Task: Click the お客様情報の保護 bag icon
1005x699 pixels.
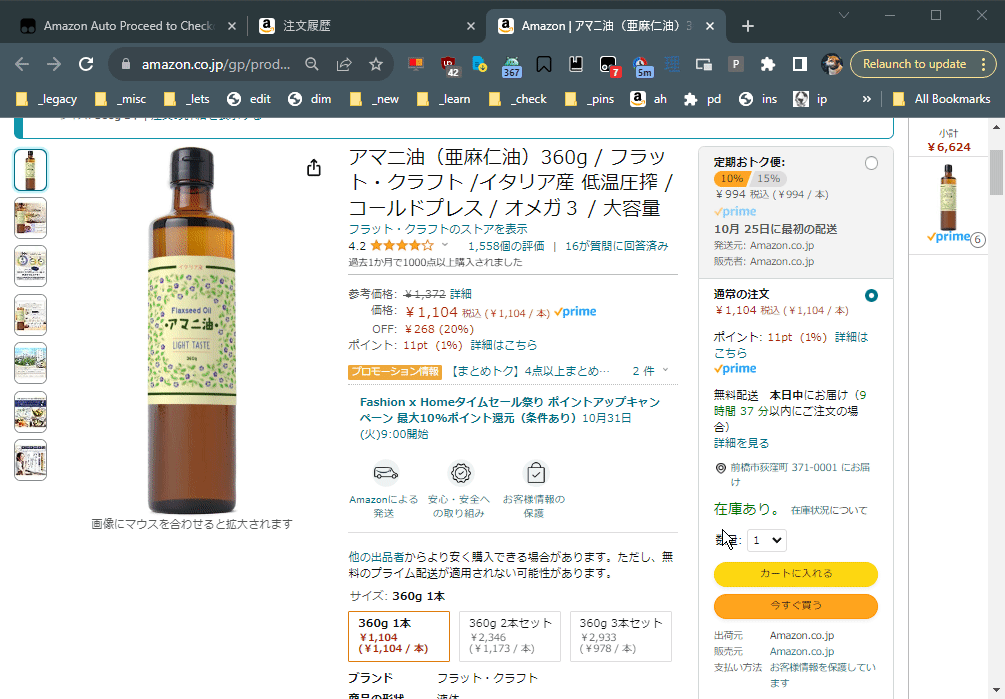Action: pyautogui.click(x=536, y=473)
